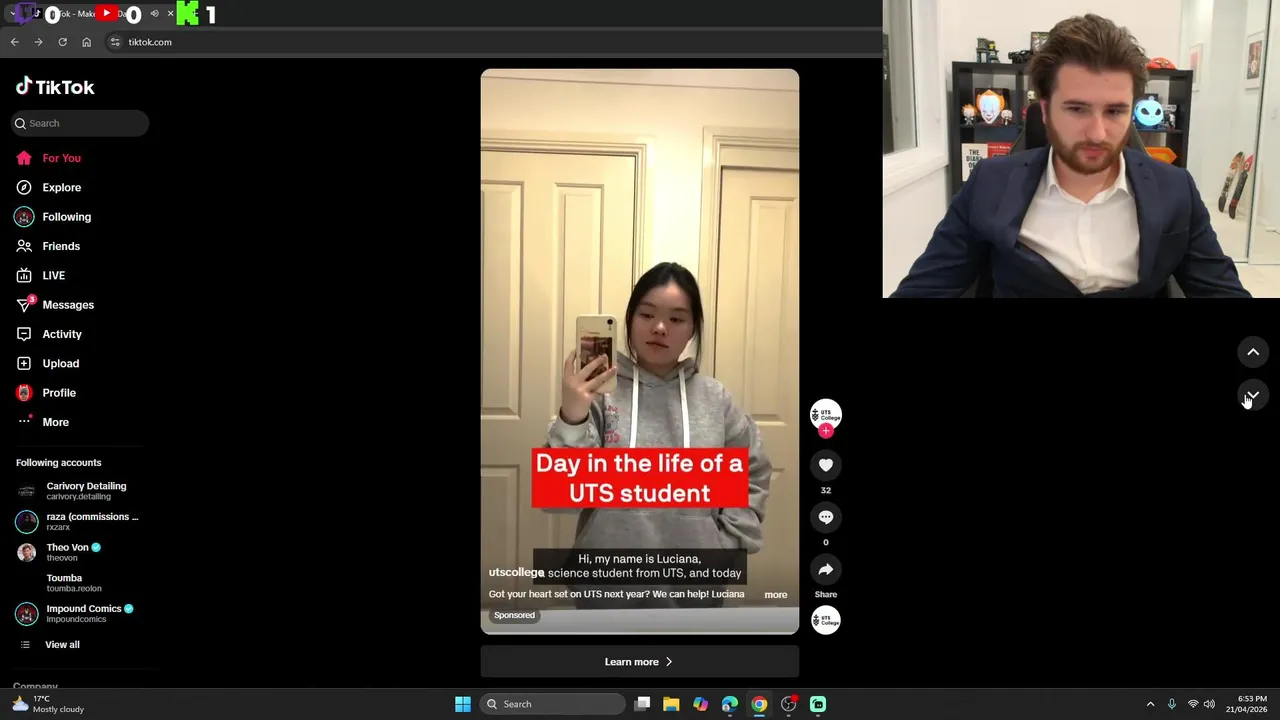Click the browser forward arrow
This screenshot has width=1280, height=720.
point(38,42)
